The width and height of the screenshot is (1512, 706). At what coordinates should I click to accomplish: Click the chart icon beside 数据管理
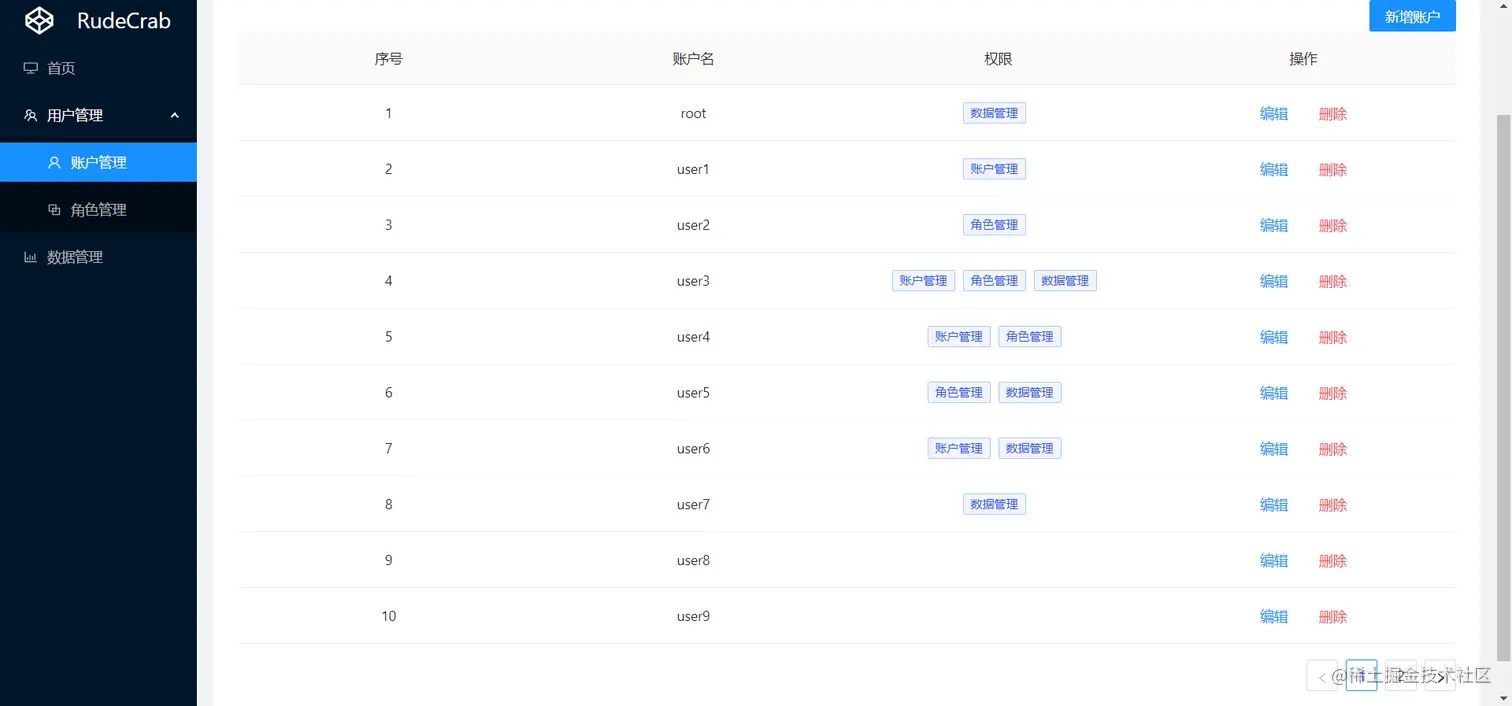[30, 257]
